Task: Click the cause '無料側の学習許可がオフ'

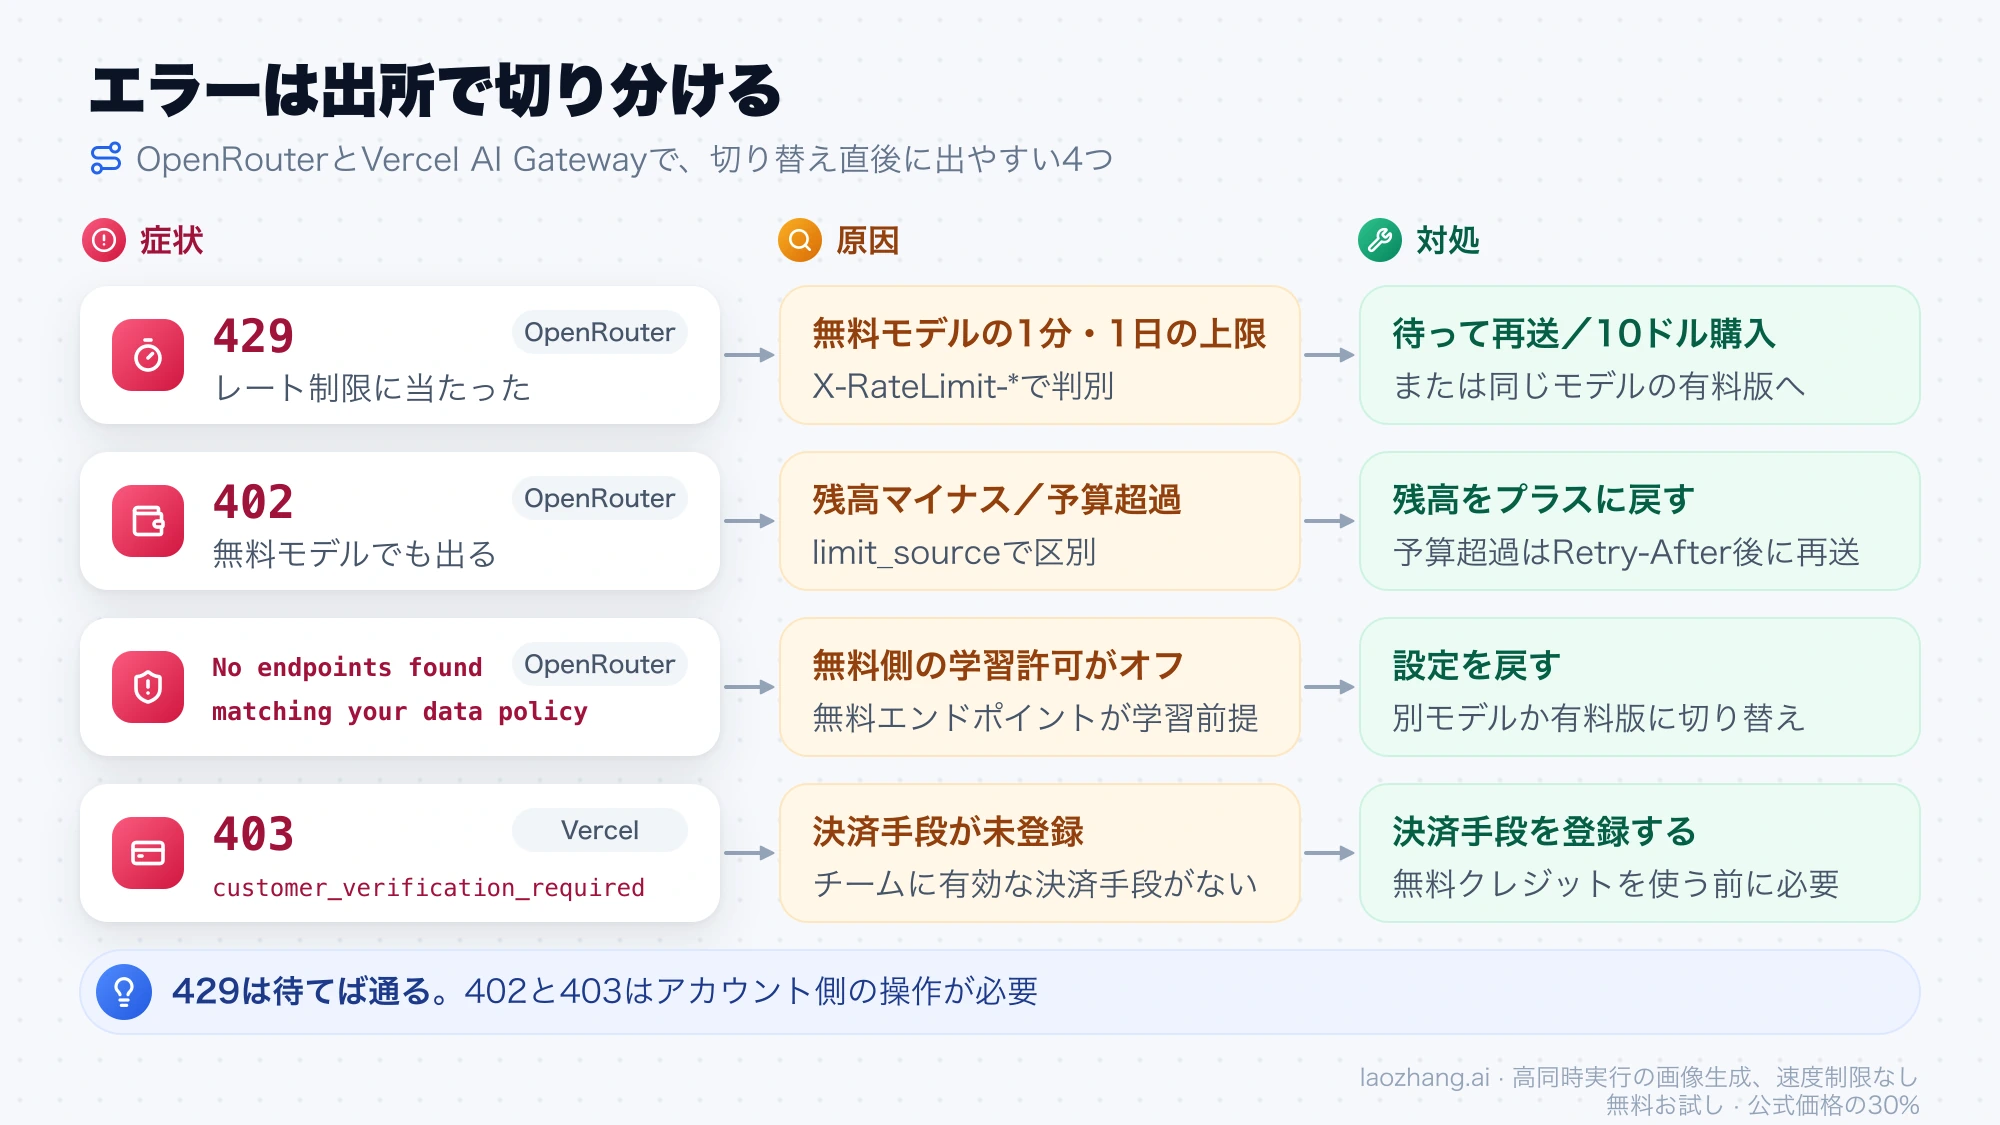Action: click(x=998, y=665)
